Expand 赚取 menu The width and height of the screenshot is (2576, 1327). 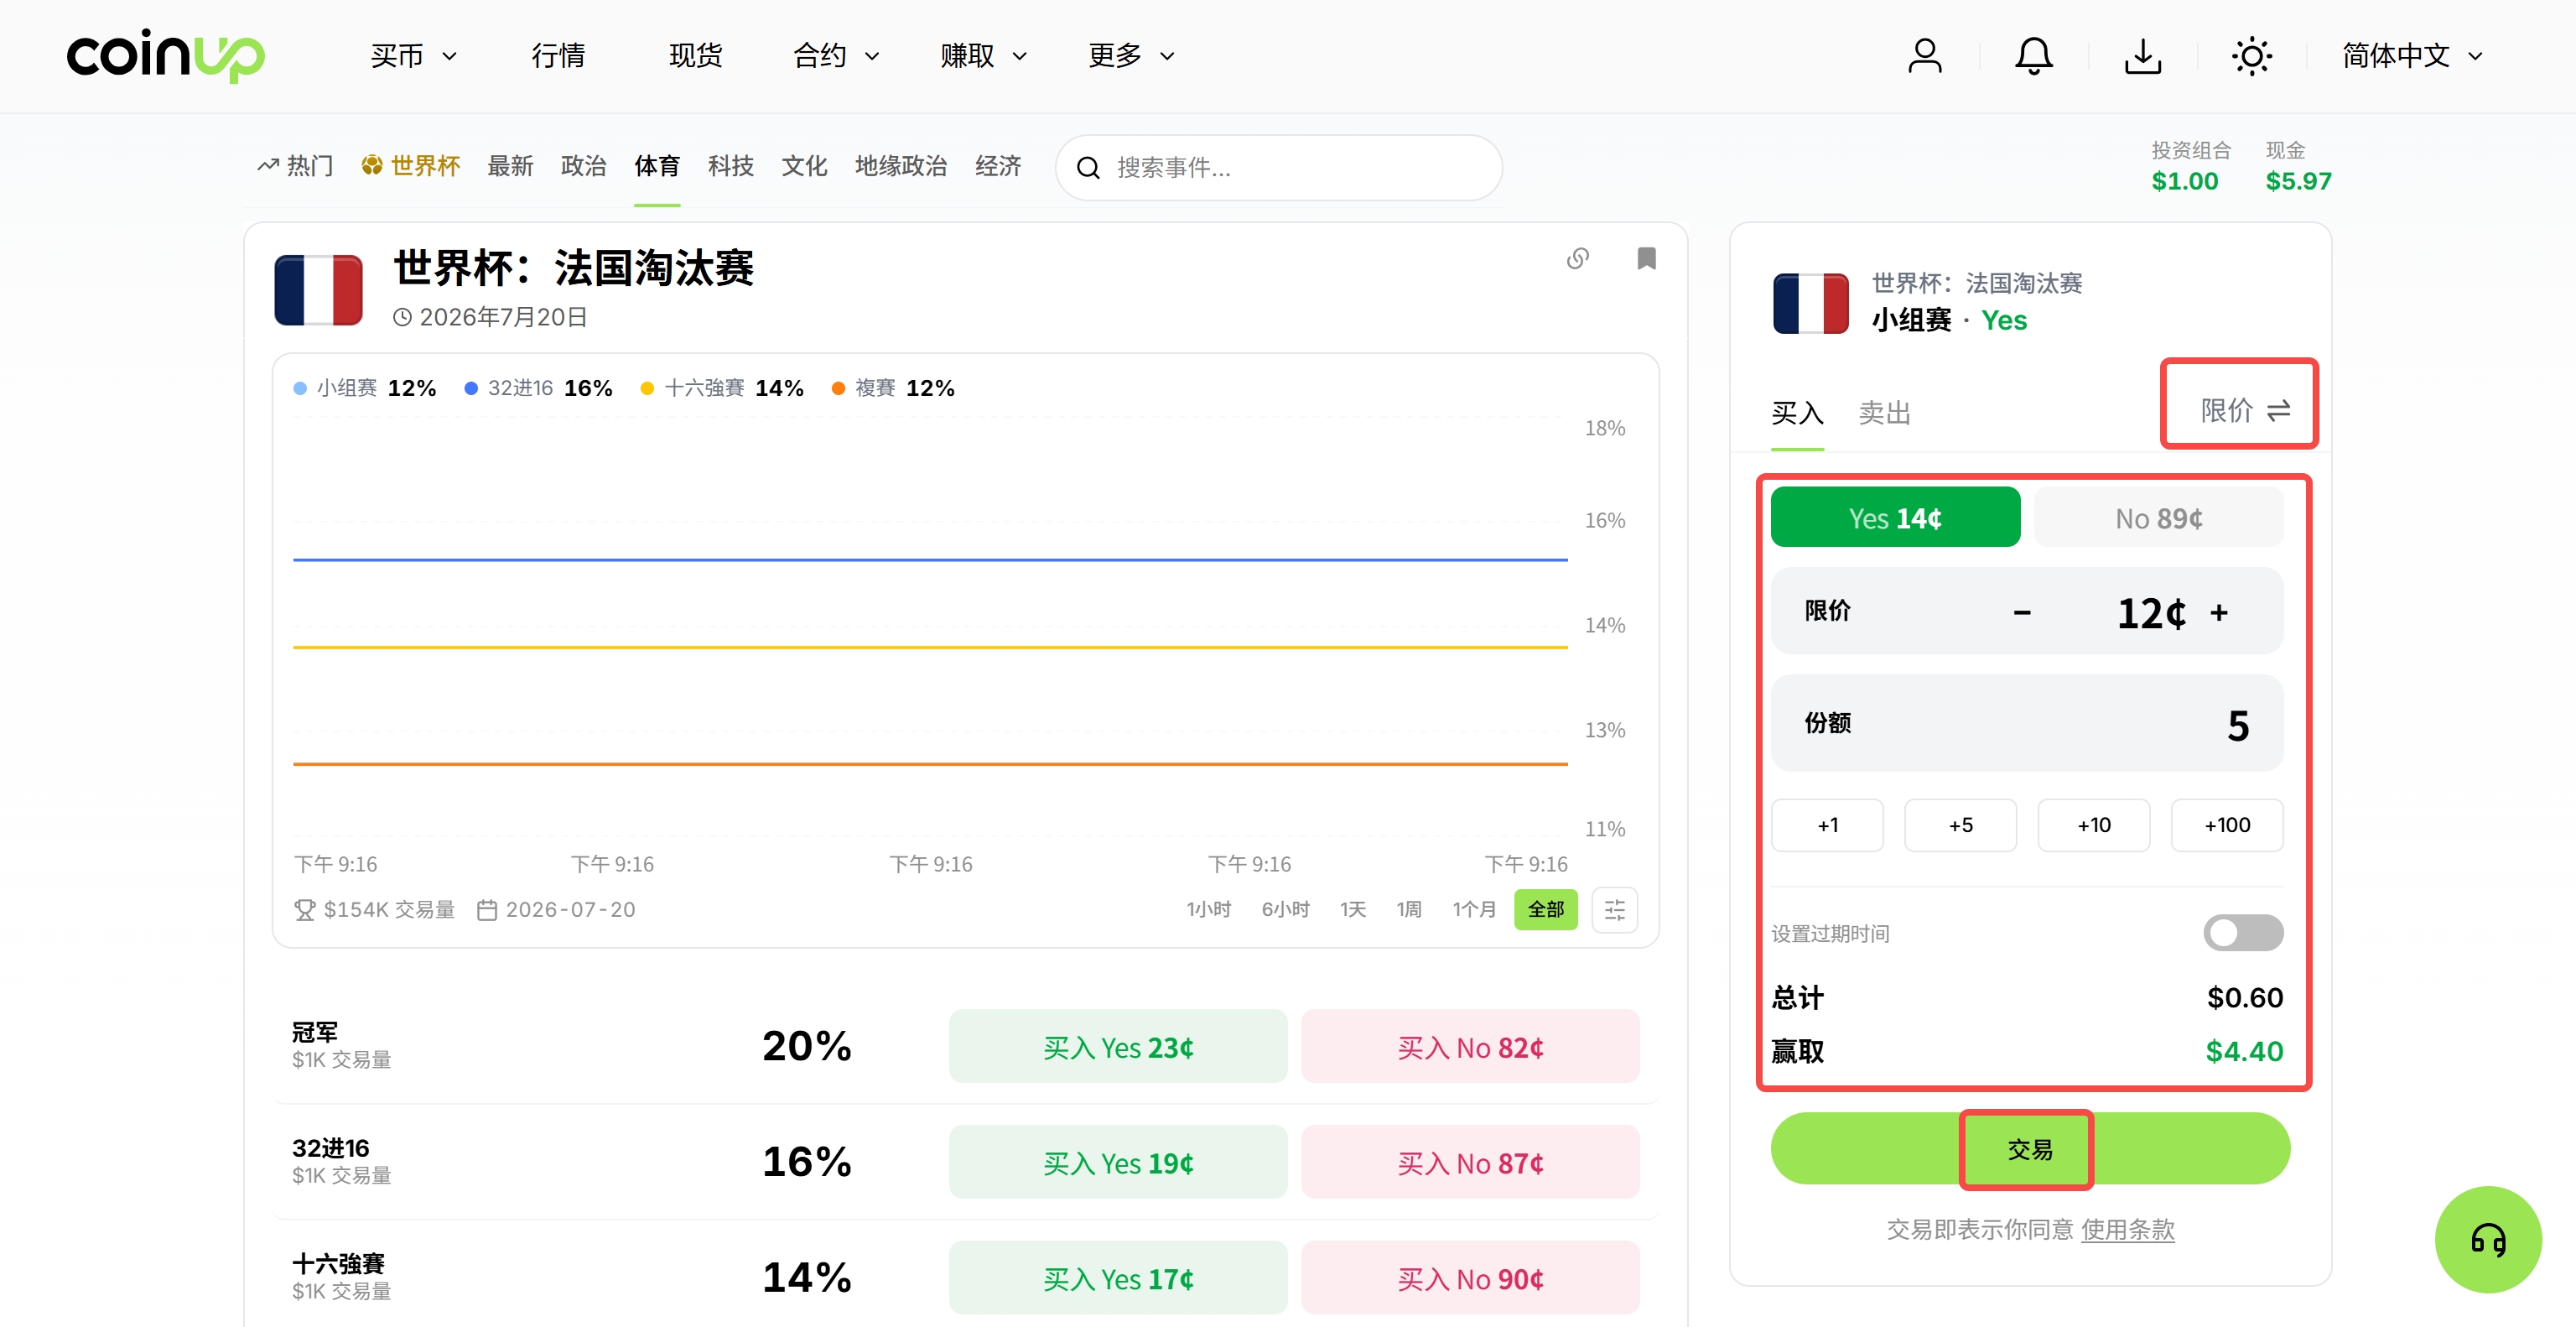pyautogui.click(x=983, y=56)
